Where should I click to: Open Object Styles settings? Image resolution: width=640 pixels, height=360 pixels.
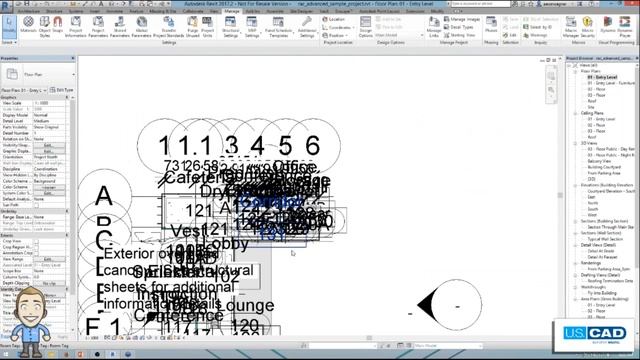click(x=44, y=27)
